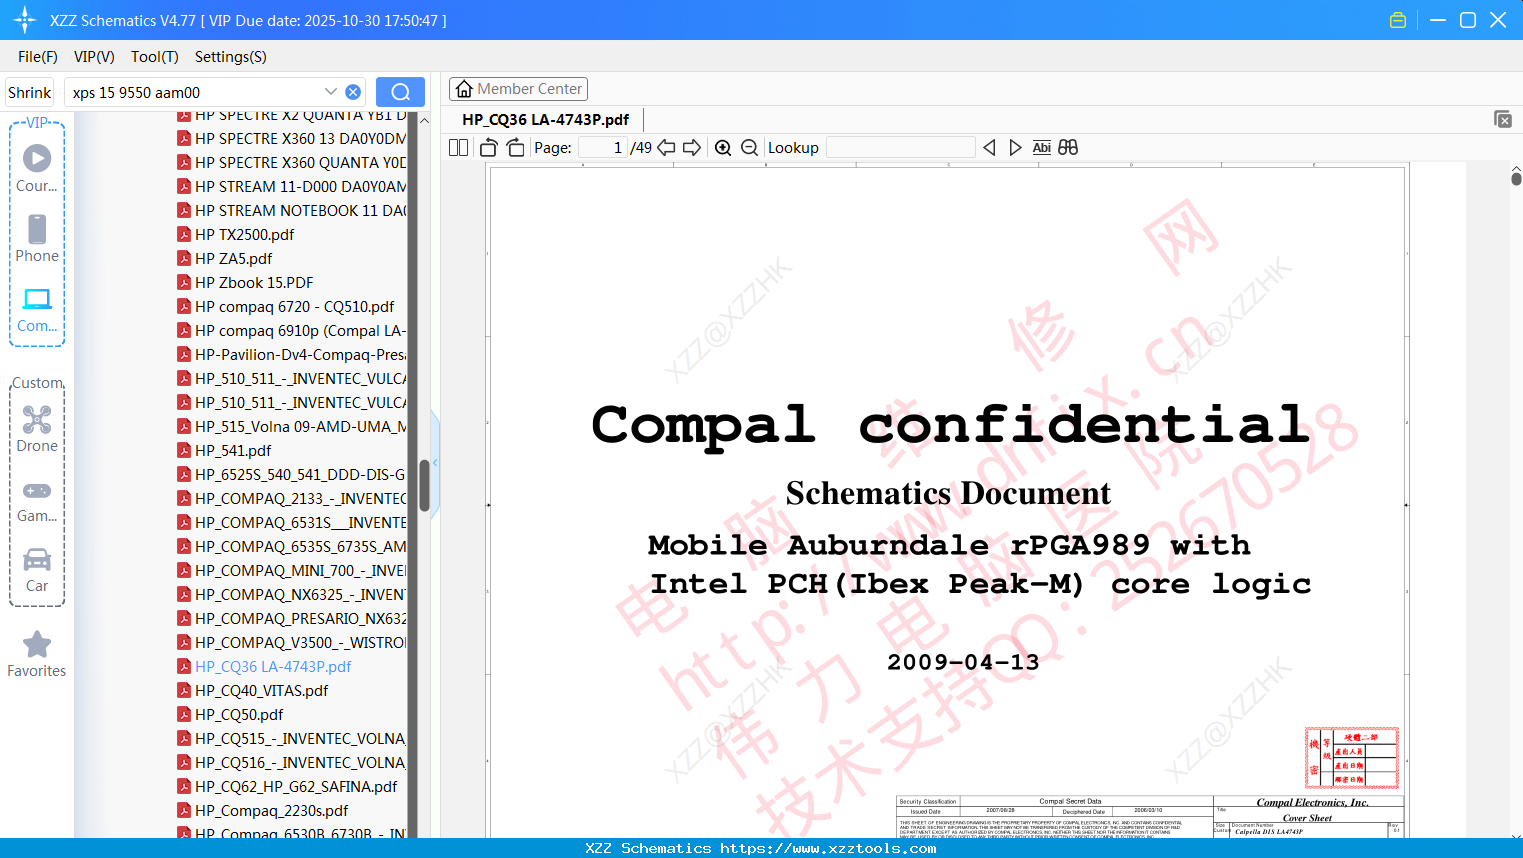Screen dimensions: 1523x858
Task: Click the Lookup text field
Action: [x=901, y=148]
